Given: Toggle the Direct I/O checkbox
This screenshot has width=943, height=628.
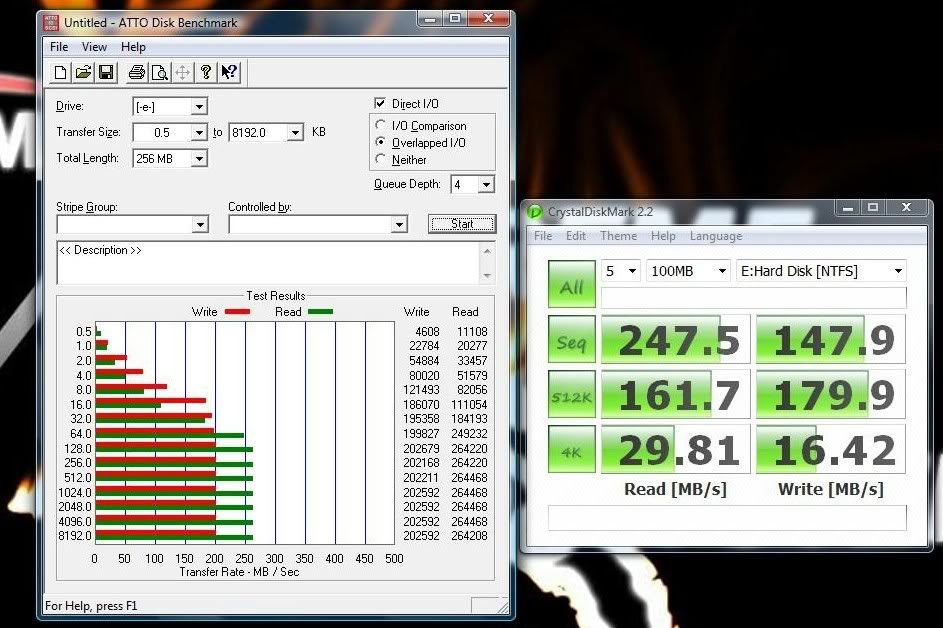Looking at the screenshot, I should (380, 104).
